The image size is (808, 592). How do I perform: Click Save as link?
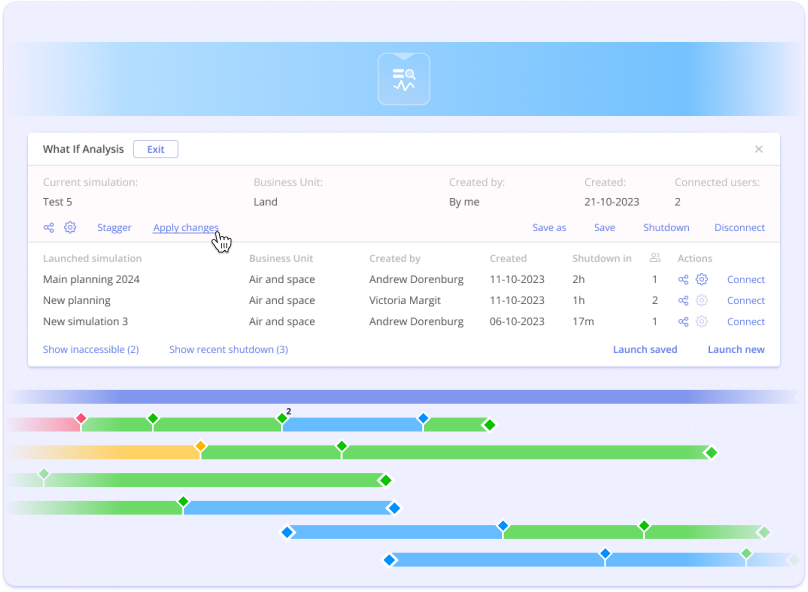(549, 227)
